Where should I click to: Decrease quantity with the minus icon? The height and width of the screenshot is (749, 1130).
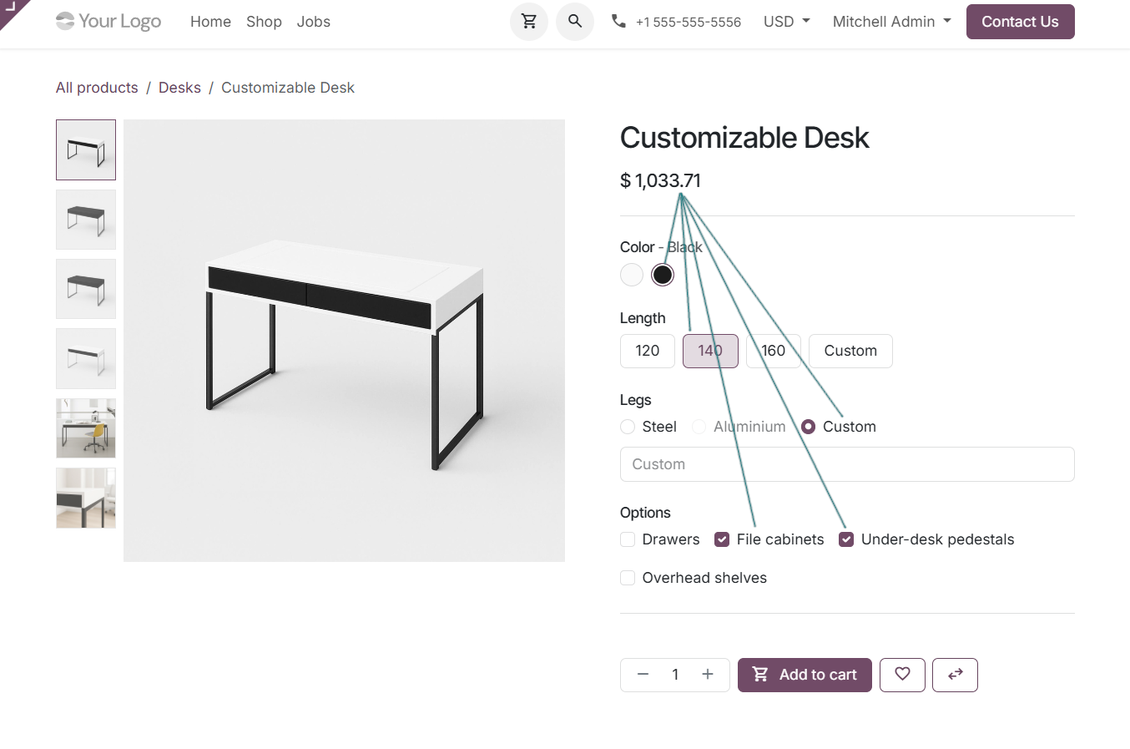click(x=643, y=675)
